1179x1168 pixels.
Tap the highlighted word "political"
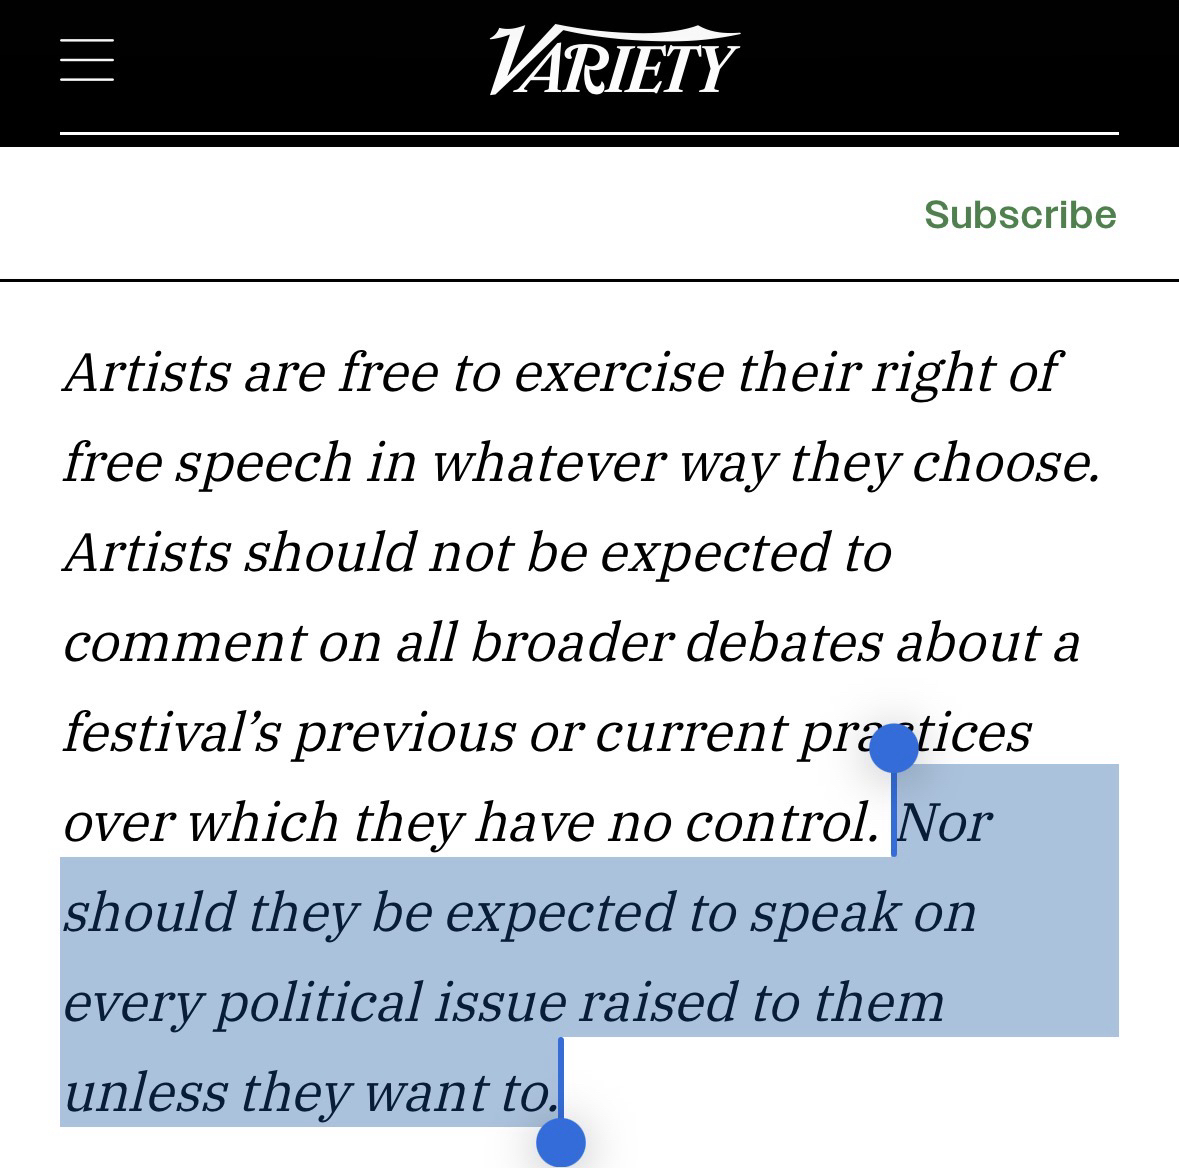coord(317,1003)
